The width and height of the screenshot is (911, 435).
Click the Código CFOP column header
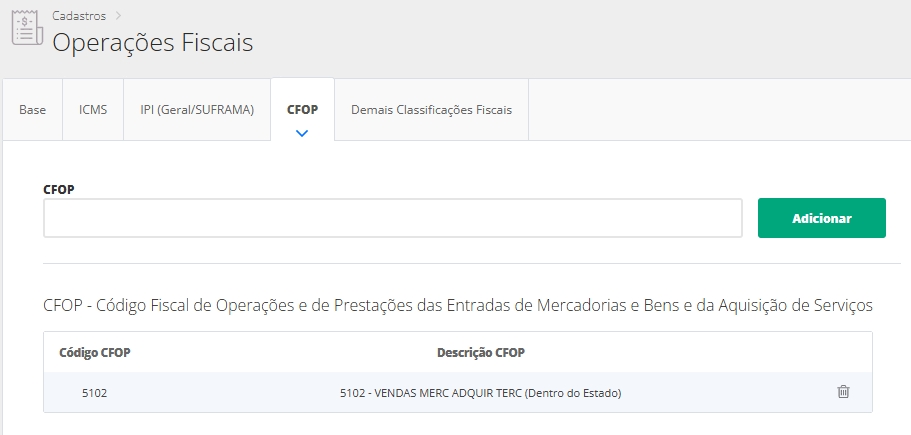(x=95, y=353)
